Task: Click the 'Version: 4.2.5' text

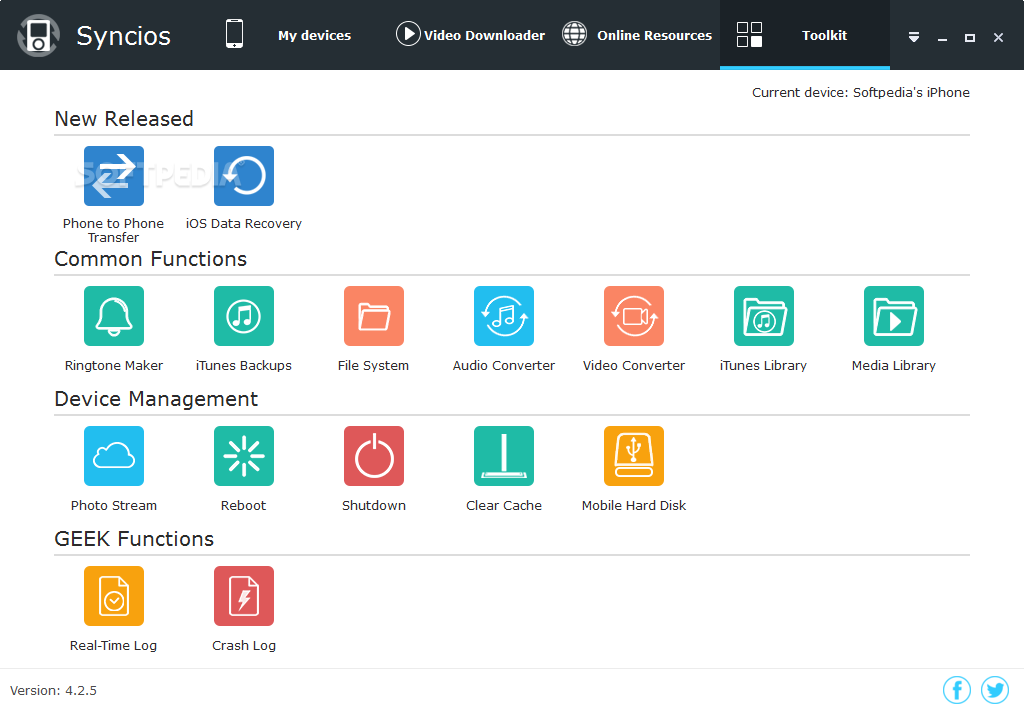Action: pyautogui.click(x=54, y=690)
